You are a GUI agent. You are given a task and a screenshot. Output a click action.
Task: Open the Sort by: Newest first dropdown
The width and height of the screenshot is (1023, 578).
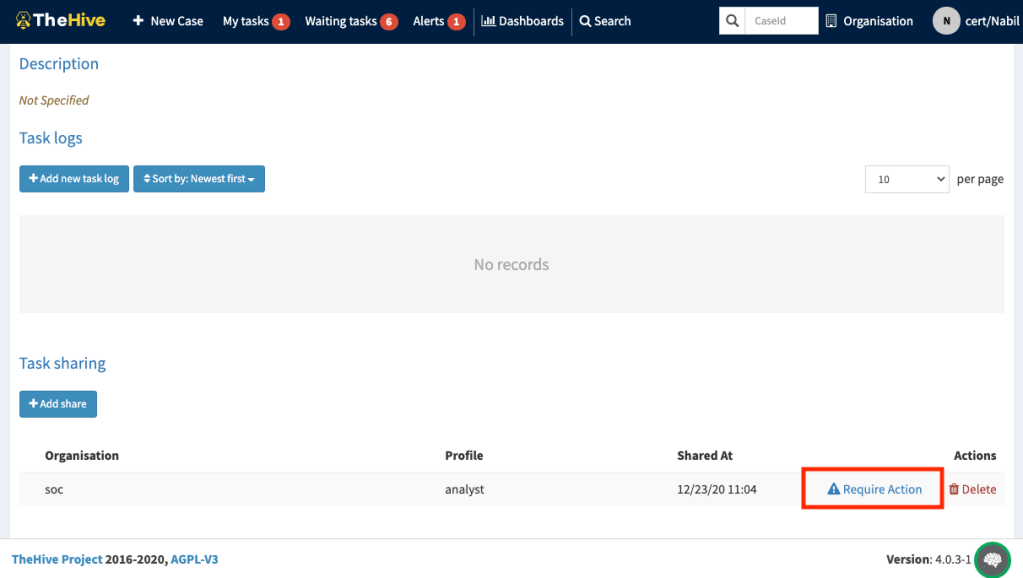(x=199, y=179)
